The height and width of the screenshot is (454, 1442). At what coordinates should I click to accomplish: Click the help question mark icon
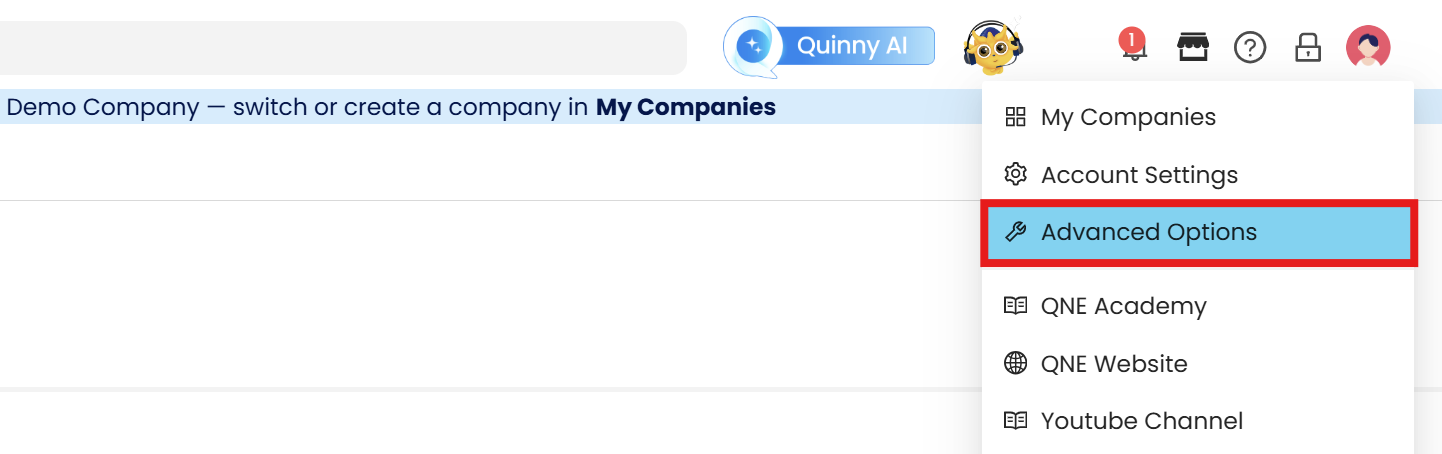coord(1250,47)
